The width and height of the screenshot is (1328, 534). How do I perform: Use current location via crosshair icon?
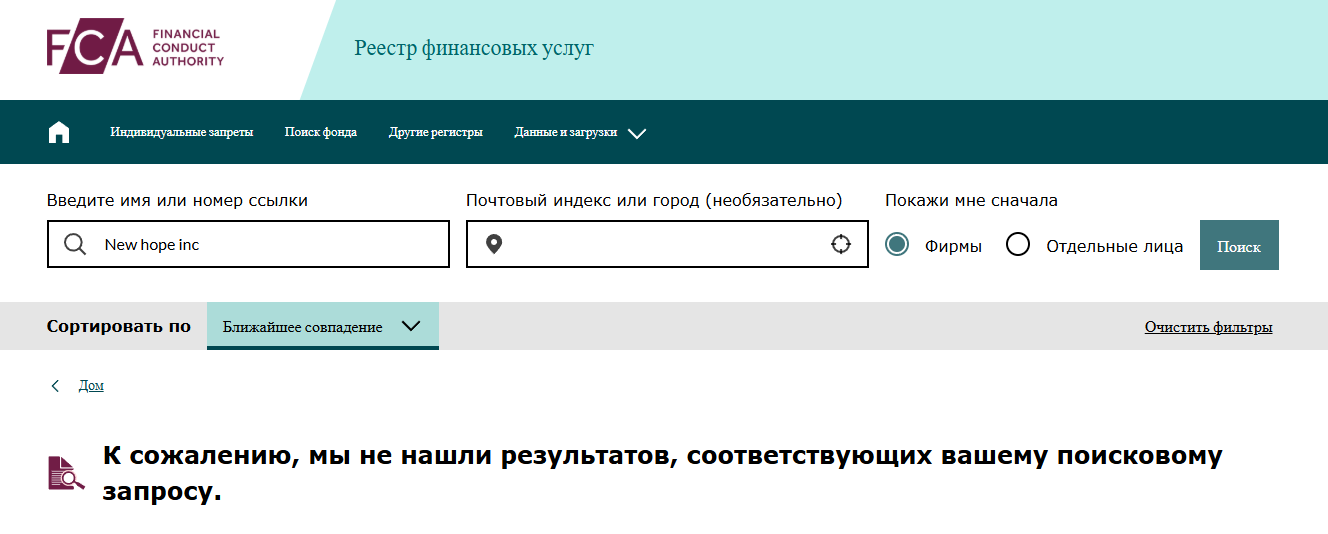click(841, 245)
